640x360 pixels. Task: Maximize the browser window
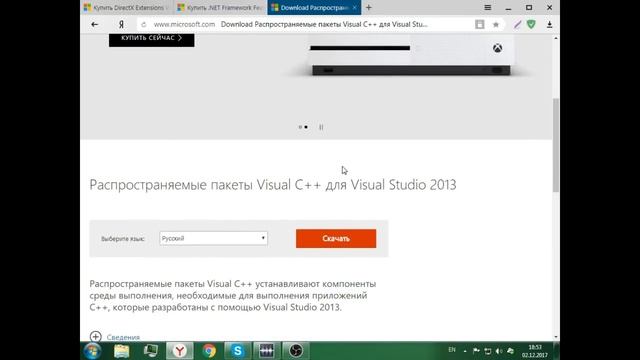(x=529, y=7)
